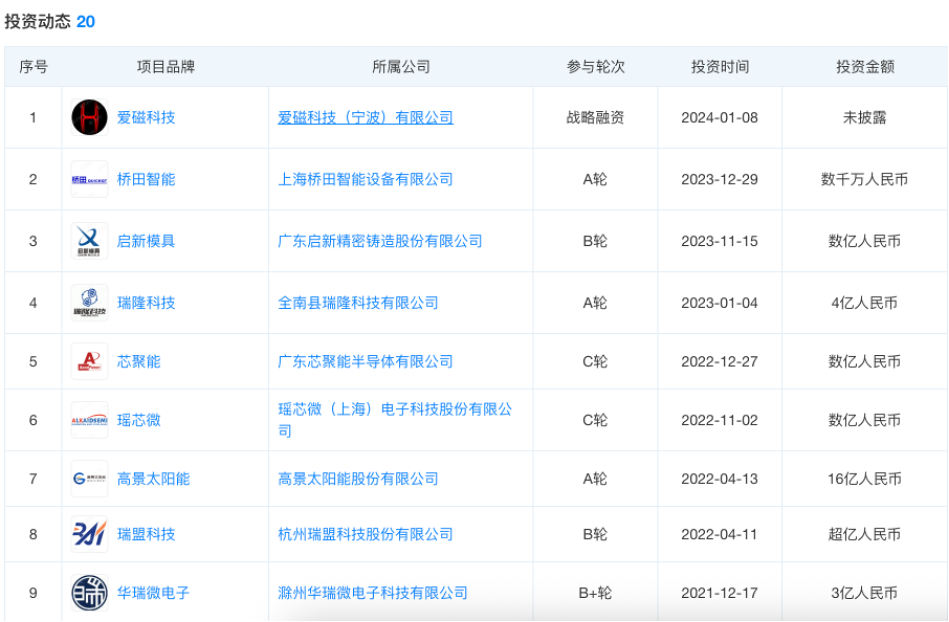Click the 瑞隆科技 brand logo icon
The image size is (949, 622).
[x=90, y=303]
